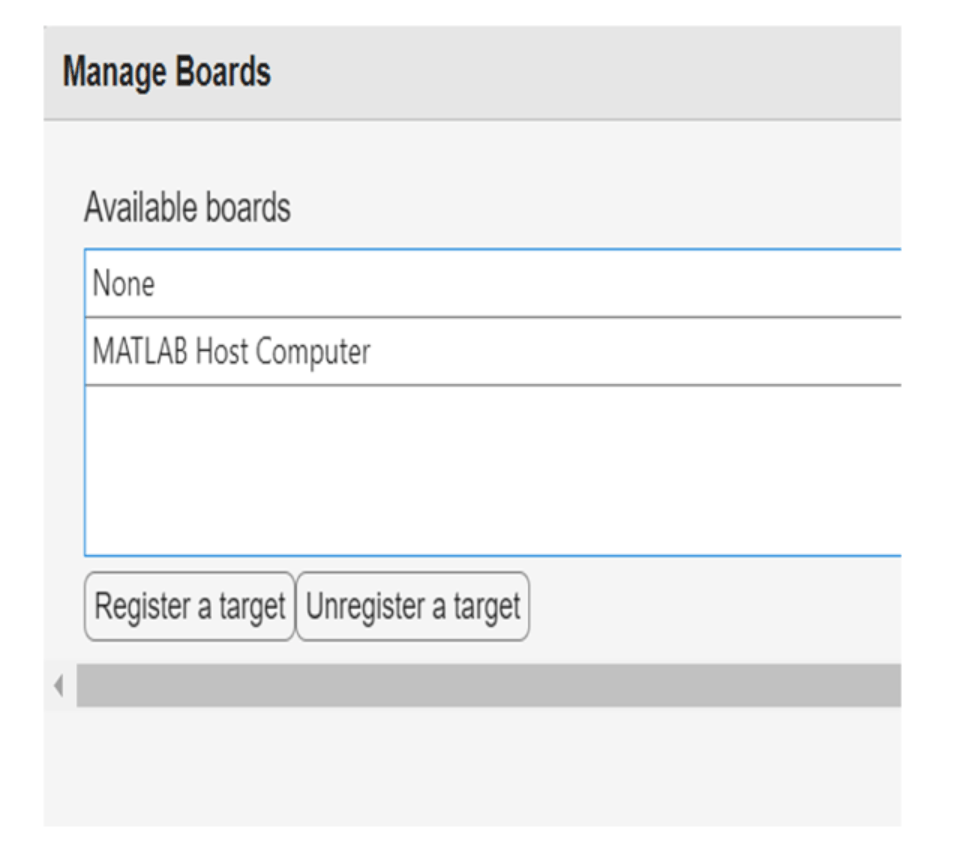
Task: Click the left scroll arrow
Action: click(58, 686)
